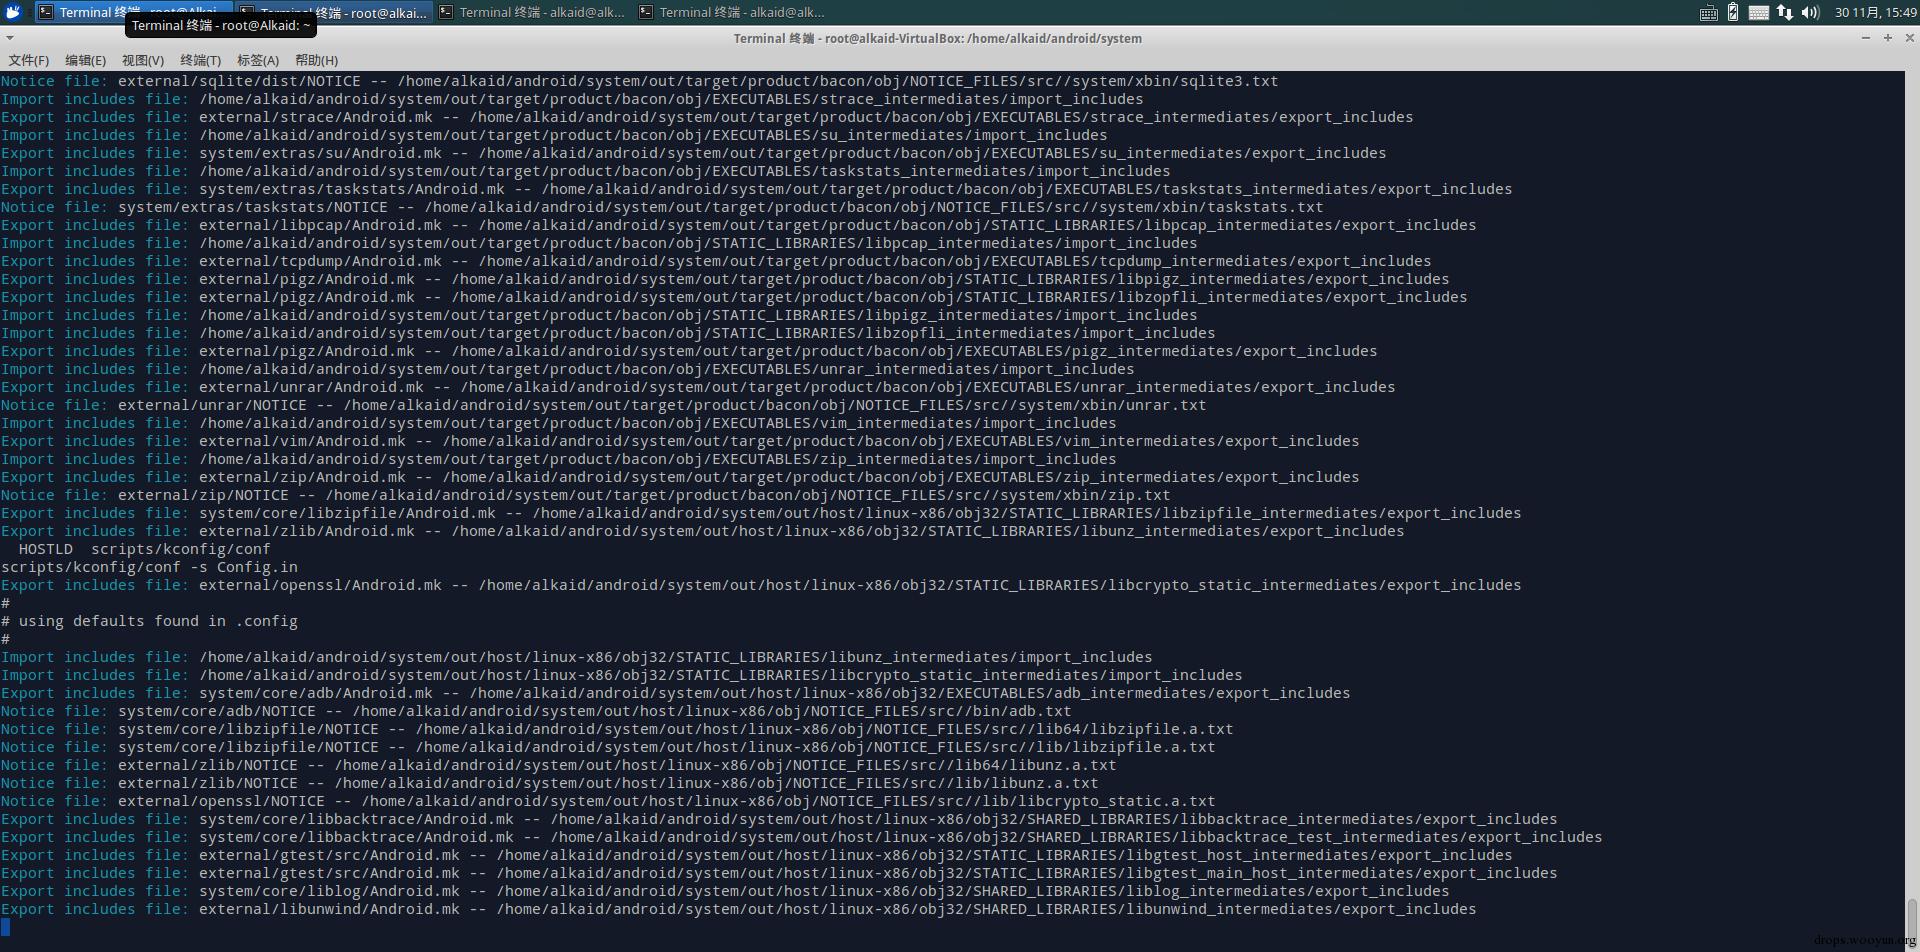Screen dimensions: 1920x952
Task: Click the terminal vertical scrollbar handle
Action: 1911,918
